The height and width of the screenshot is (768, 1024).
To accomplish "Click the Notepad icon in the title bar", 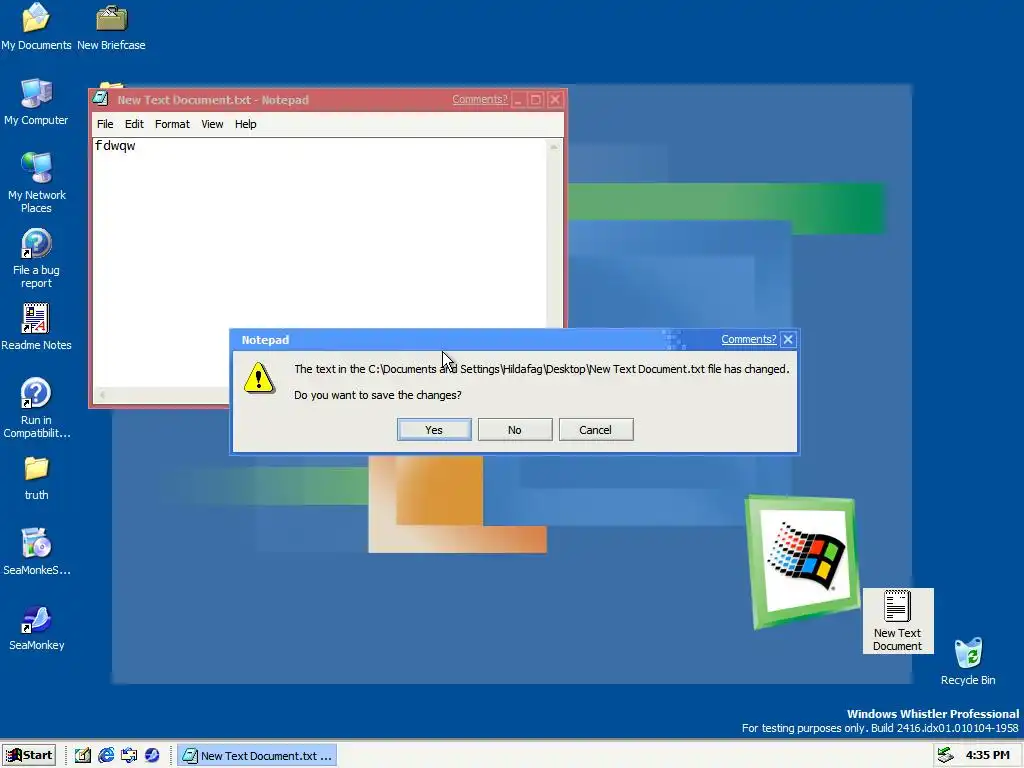I will coord(101,99).
